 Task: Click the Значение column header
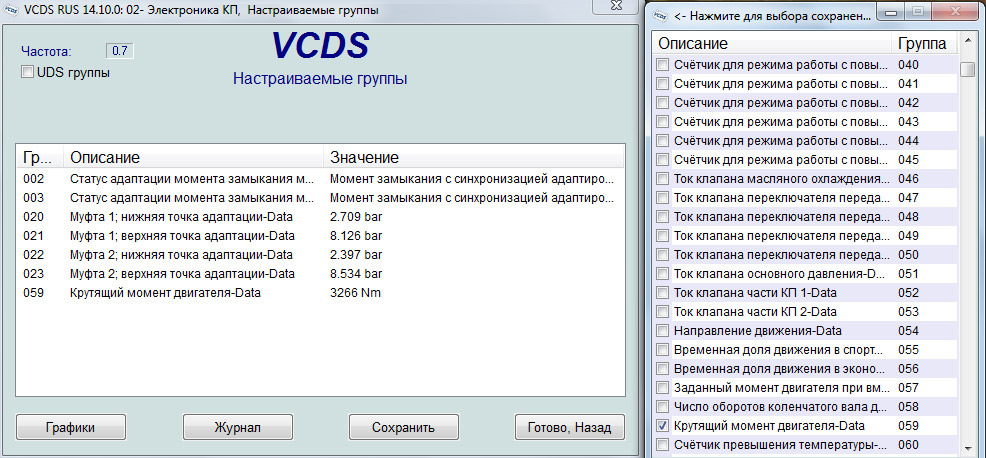click(x=474, y=157)
